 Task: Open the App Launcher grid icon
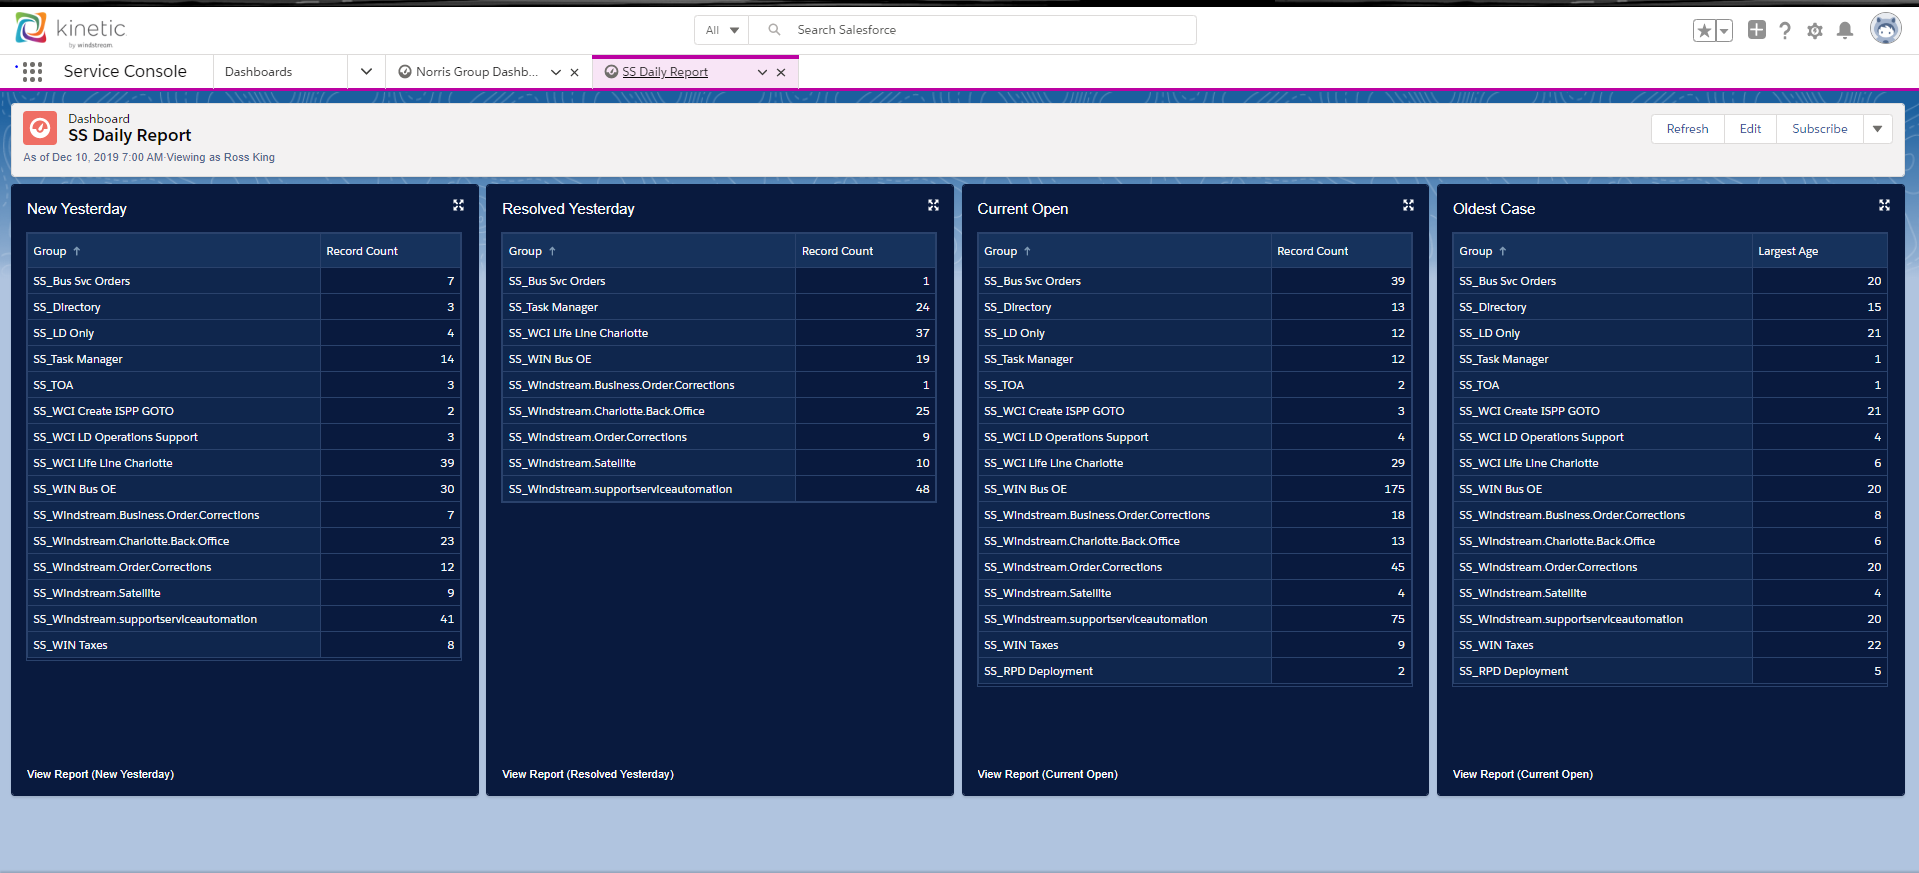click(32, 71)
